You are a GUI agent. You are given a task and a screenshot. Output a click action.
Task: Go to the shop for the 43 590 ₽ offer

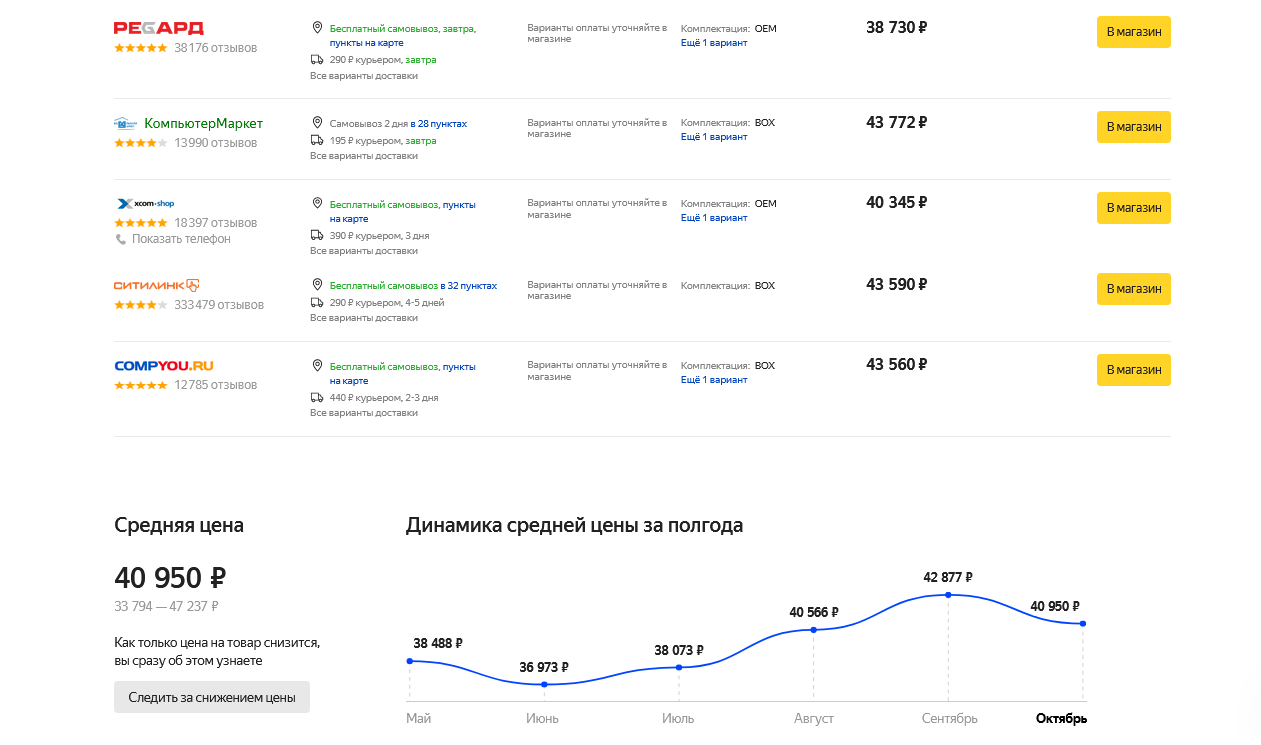click(x=1133, y=289)
